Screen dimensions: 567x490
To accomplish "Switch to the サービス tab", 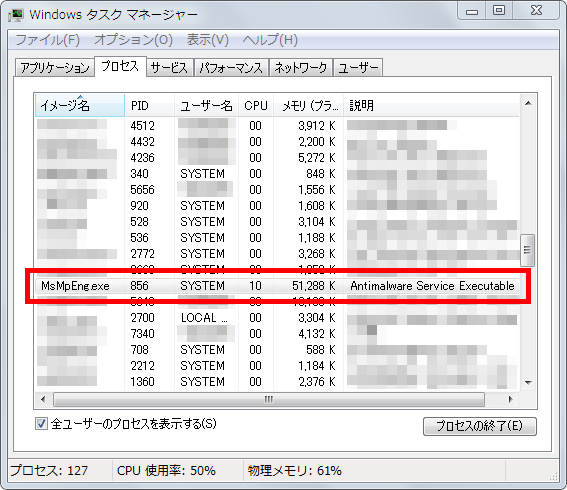I will point(169,68).
